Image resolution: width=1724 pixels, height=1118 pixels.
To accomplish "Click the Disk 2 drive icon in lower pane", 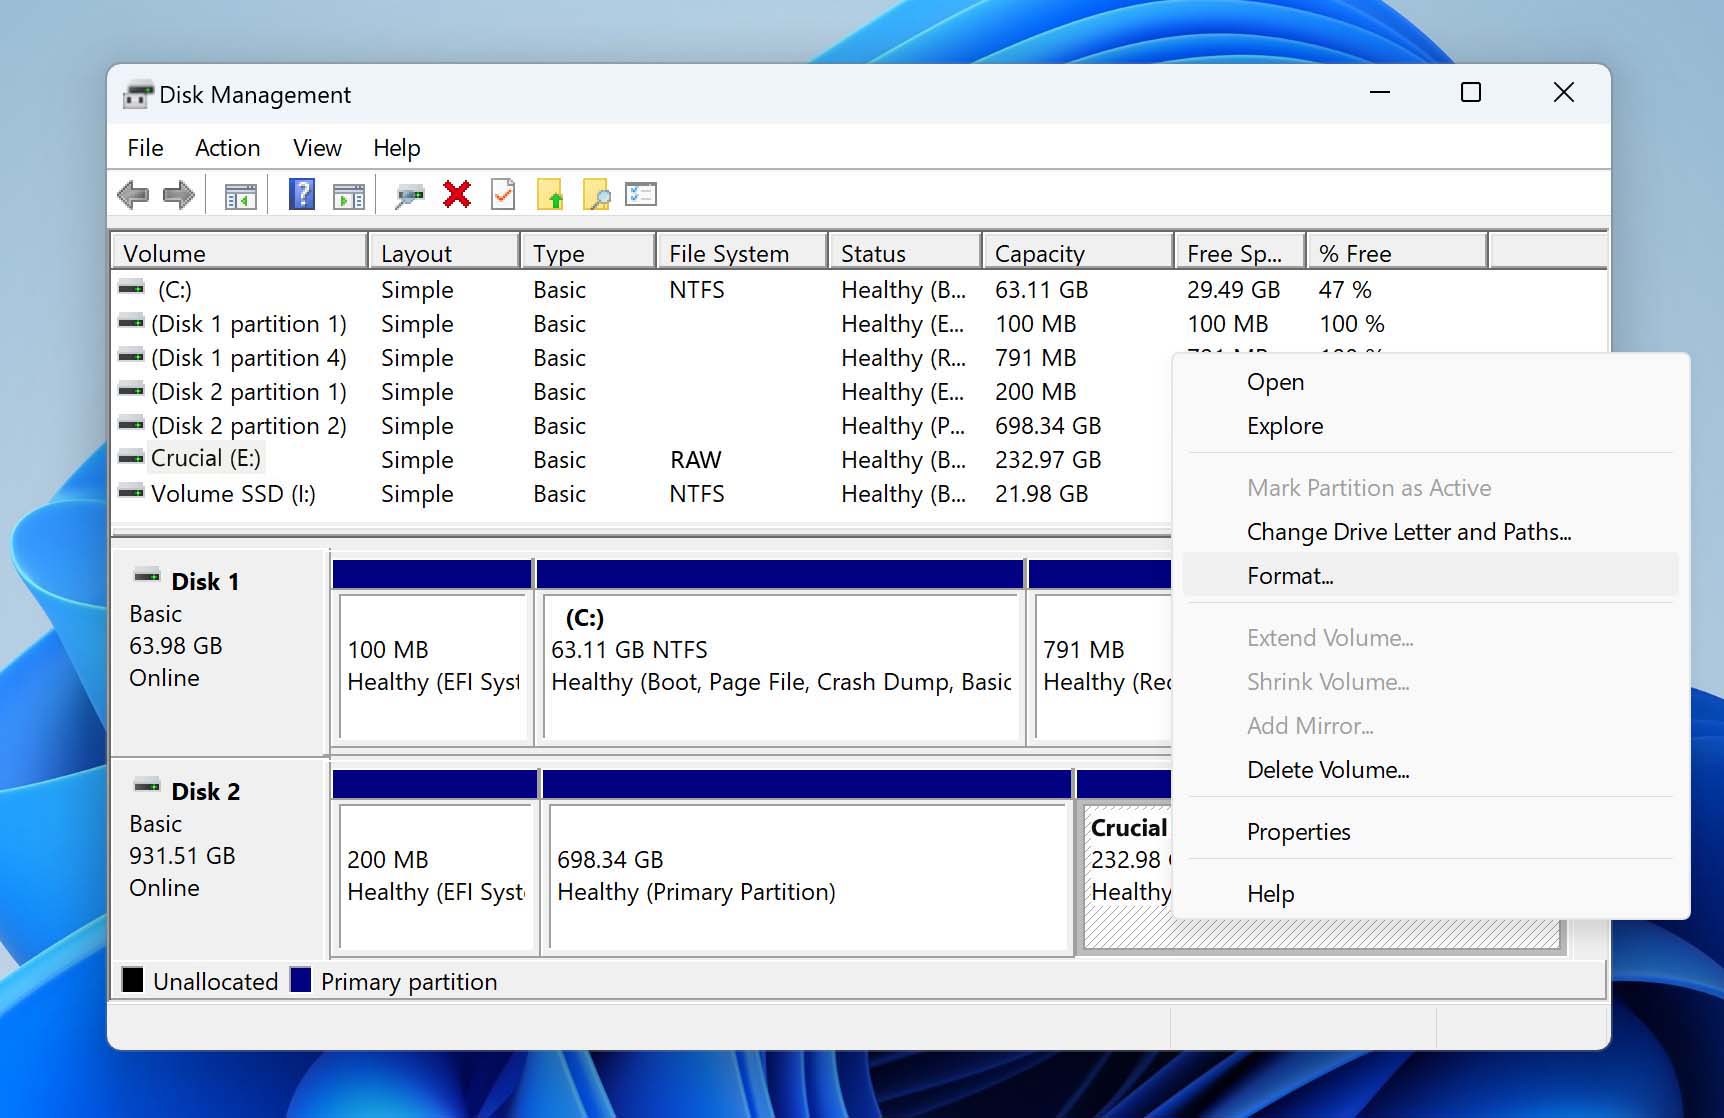I will [x=147, y=786].
